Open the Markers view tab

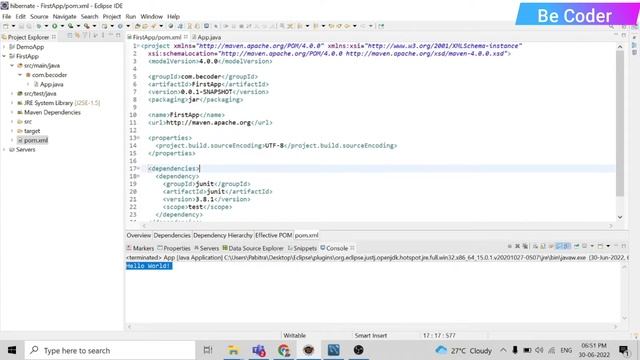click(x=140, y=248)
